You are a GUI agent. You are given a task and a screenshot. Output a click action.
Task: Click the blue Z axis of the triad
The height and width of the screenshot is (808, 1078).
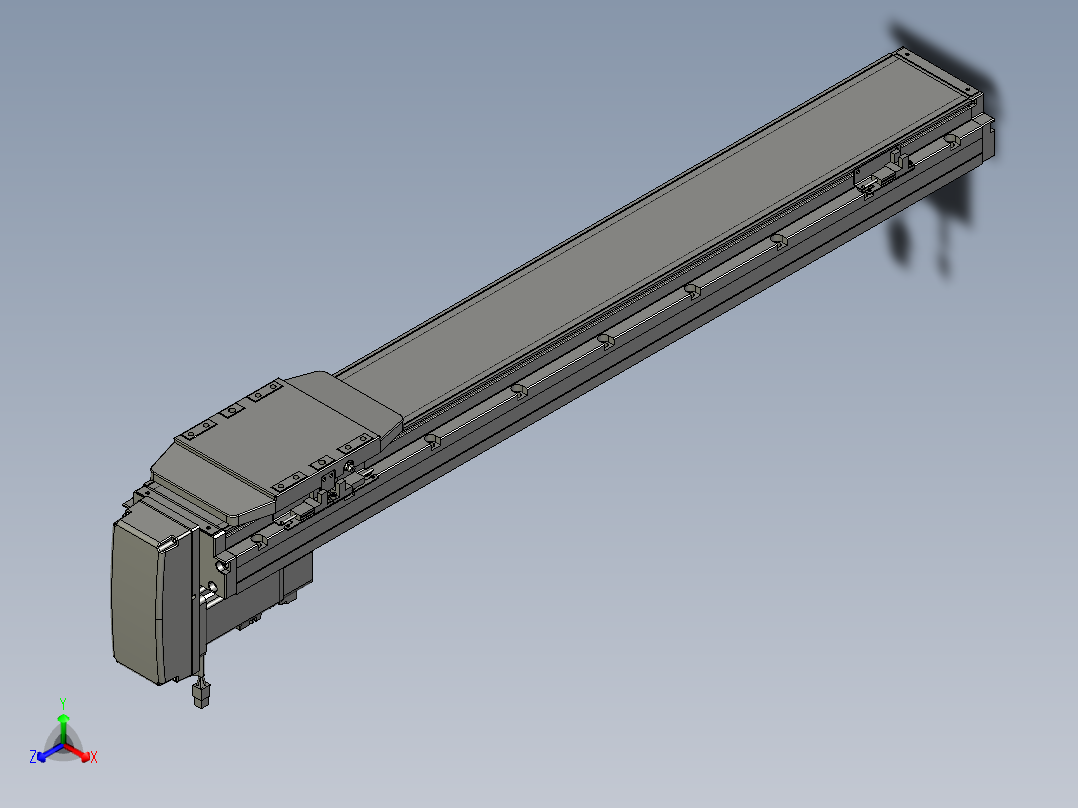click(48, 752)
